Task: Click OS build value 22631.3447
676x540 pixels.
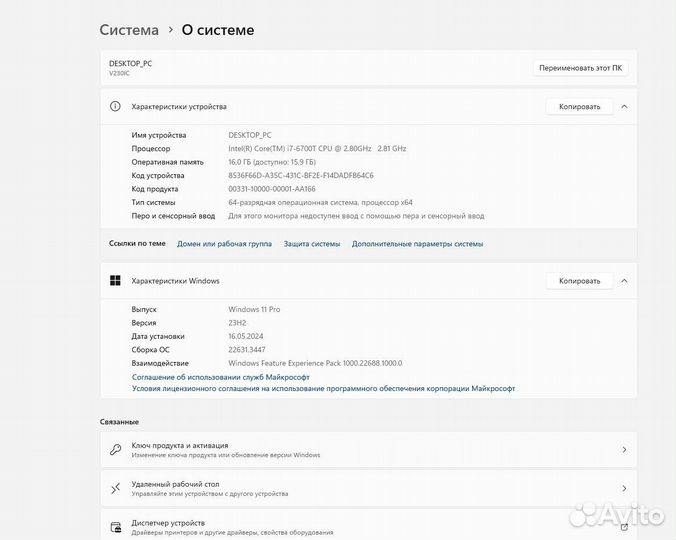Action: (x=247, y=350)
